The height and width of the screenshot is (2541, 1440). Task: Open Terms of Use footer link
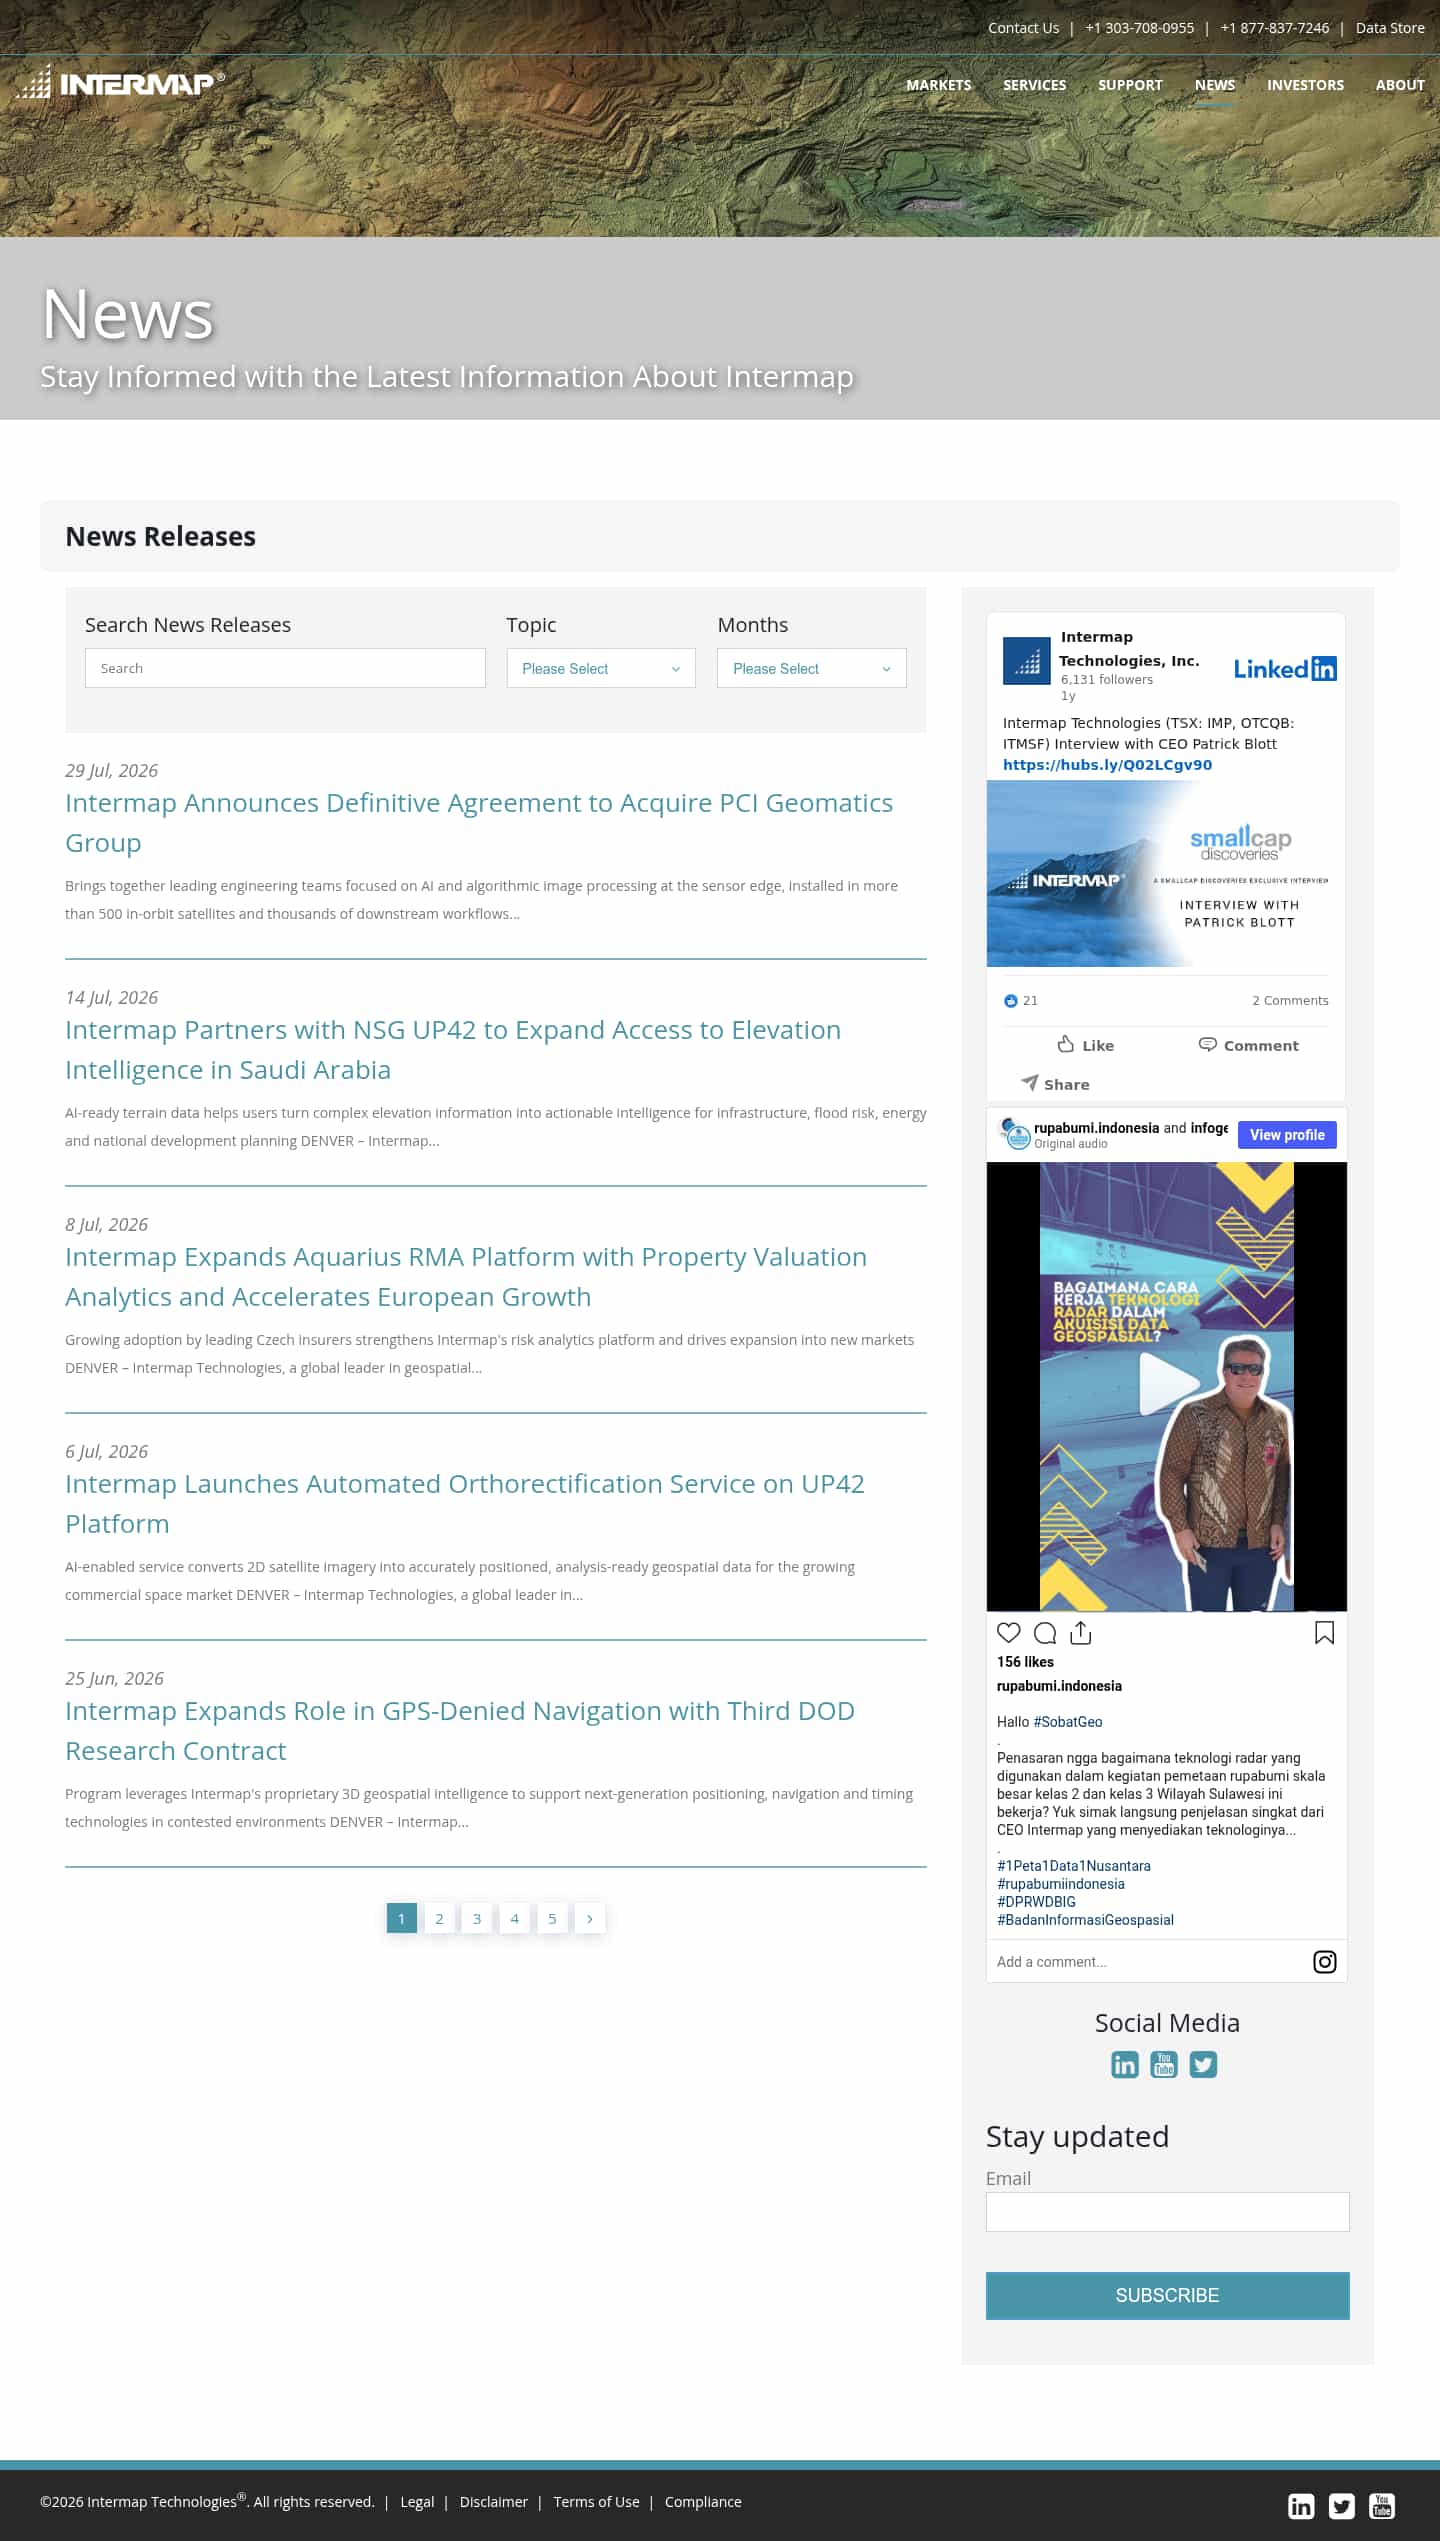pyautogui.click(x=596, y=2502)
